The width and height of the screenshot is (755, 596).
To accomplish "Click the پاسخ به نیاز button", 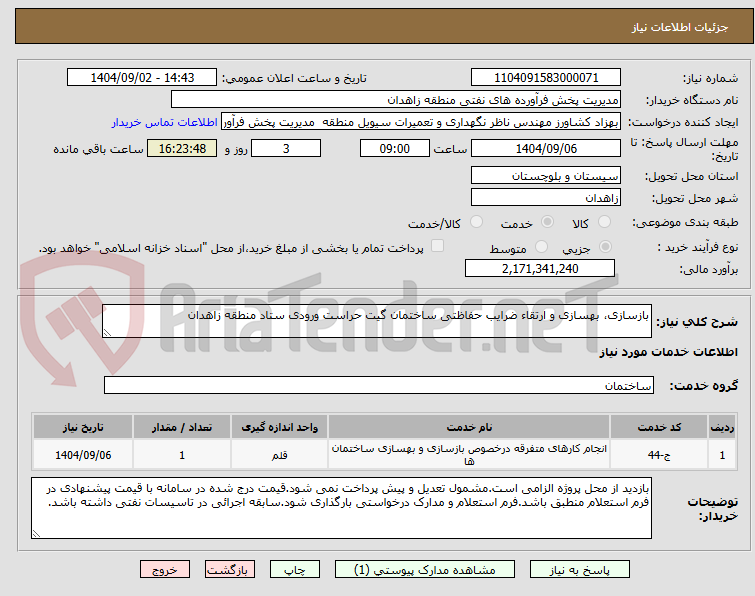I will (x=580, y=570).
